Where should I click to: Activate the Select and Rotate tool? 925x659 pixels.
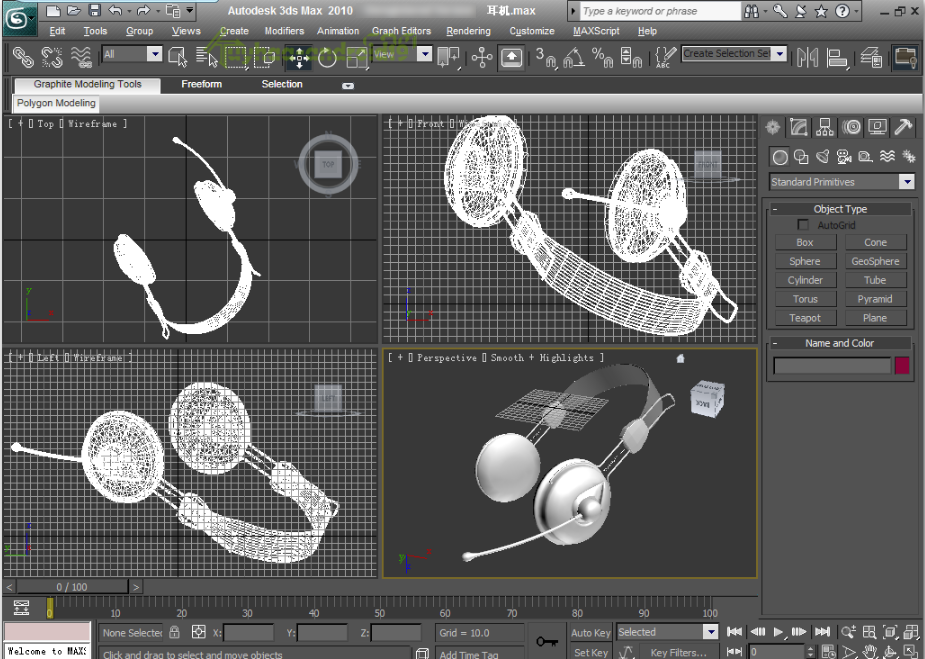327,57
